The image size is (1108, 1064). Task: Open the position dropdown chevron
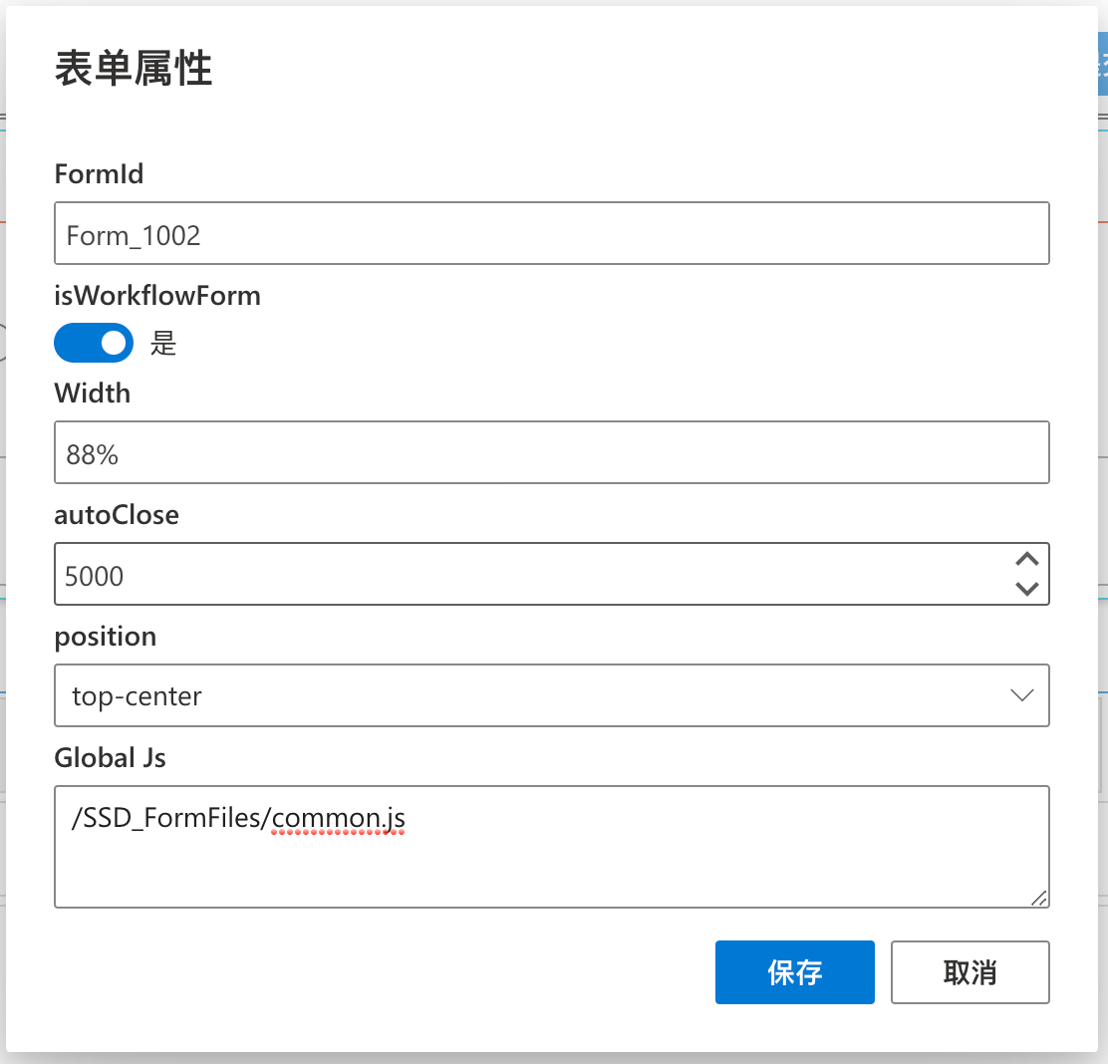pyautogui.click(x=1022, y=695)
